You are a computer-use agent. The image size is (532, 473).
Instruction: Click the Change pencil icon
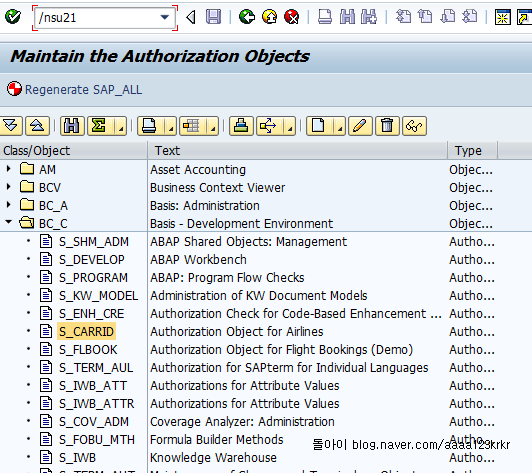tap(360, 126)
